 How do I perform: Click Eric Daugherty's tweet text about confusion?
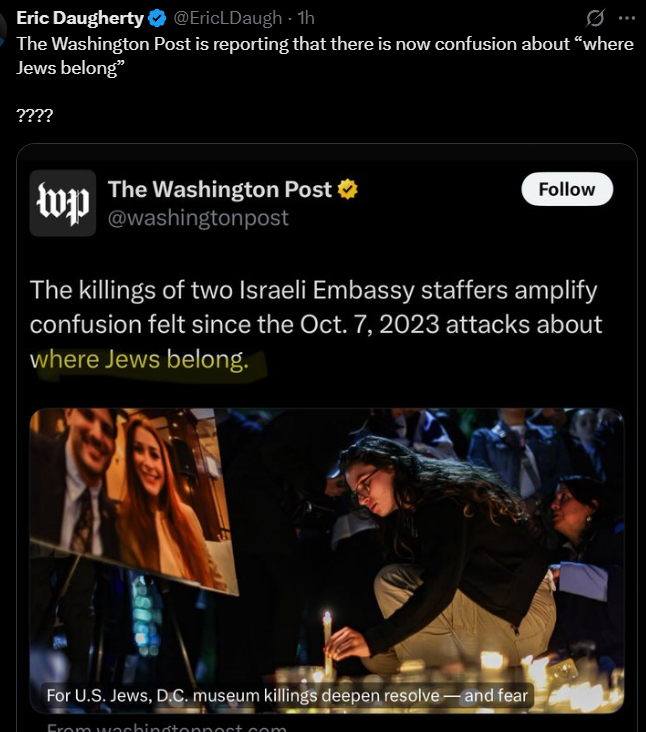click(325, 56)
